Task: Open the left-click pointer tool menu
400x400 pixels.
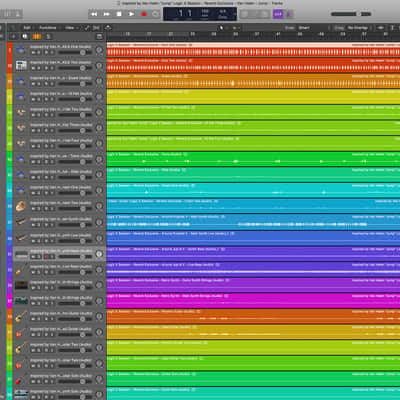Action: [x=221, y=28]
